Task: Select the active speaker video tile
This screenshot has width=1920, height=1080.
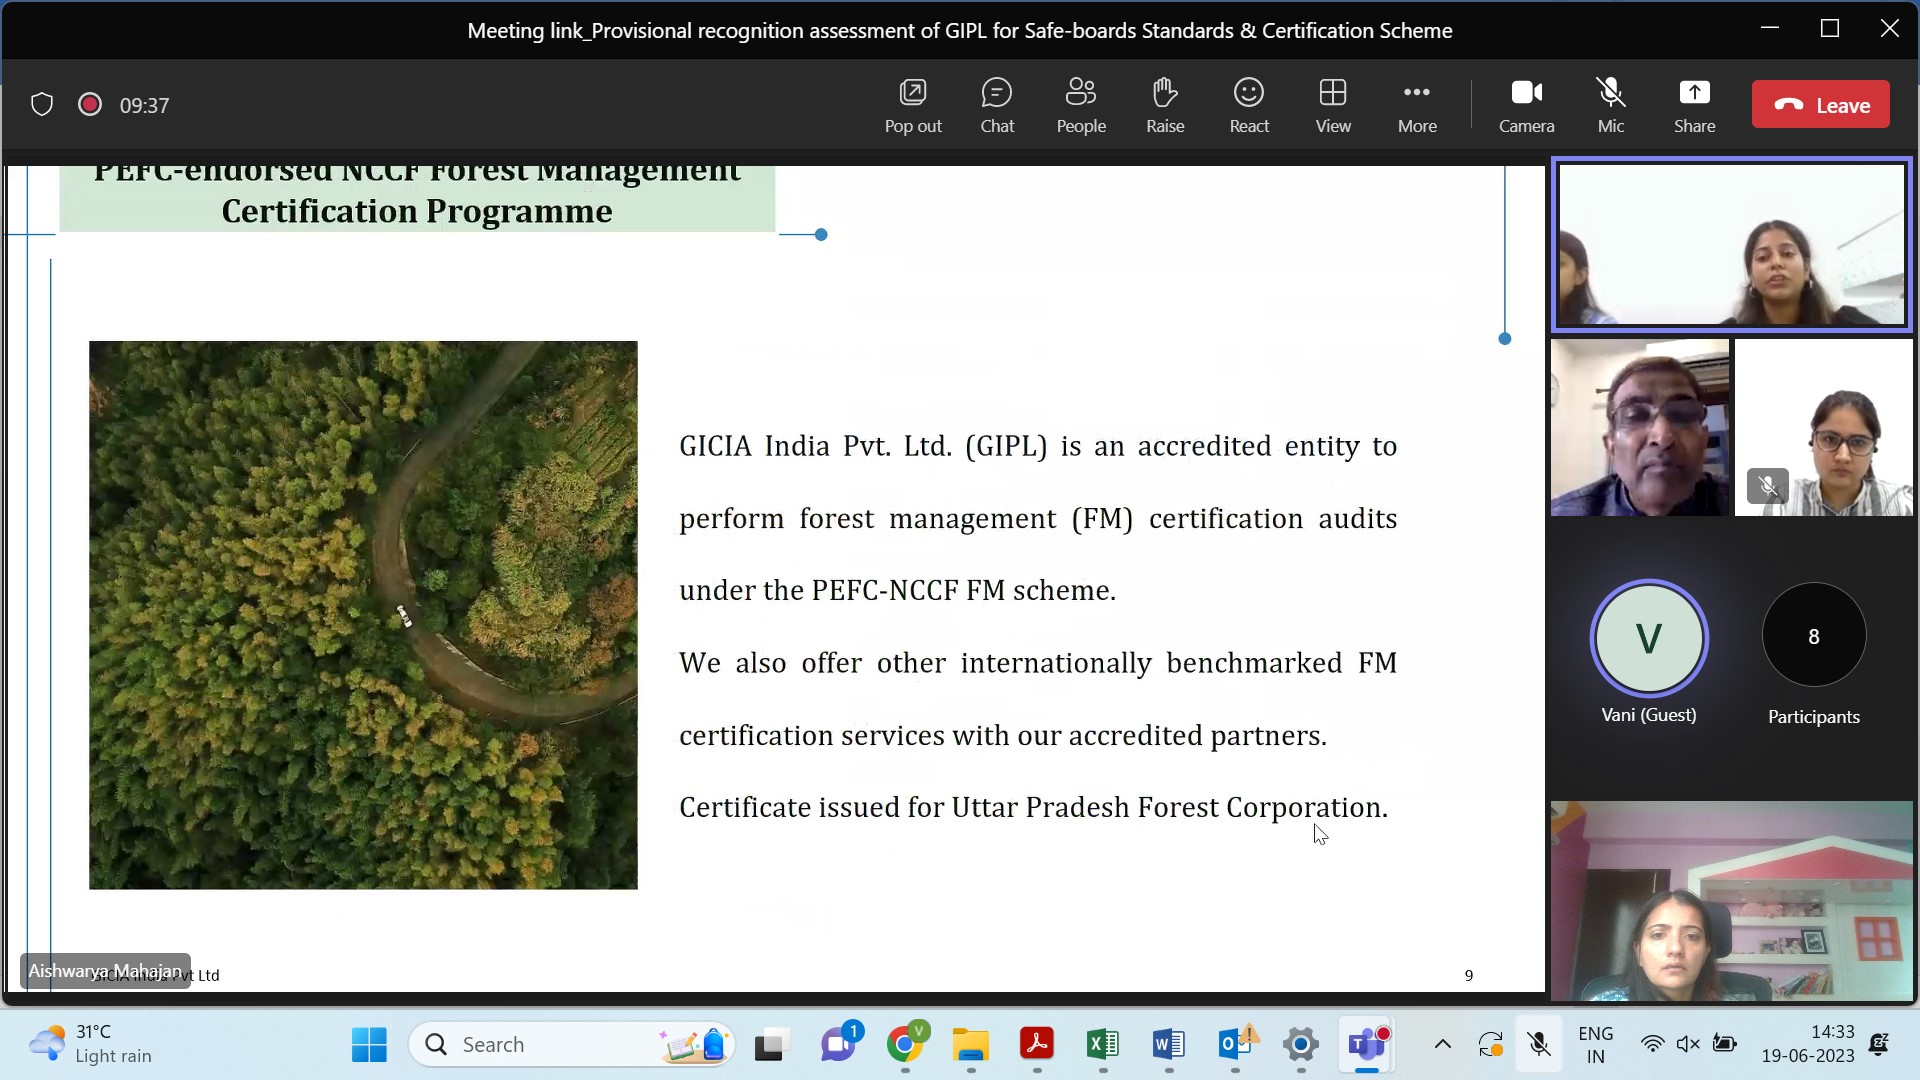Action: pyautogui.click(x=1730, y=244)
